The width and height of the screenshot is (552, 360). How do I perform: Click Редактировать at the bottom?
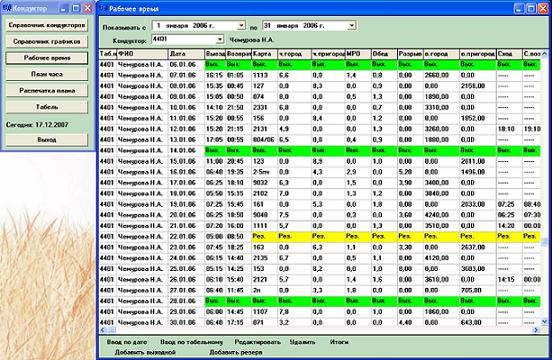[x=257, y=342]
